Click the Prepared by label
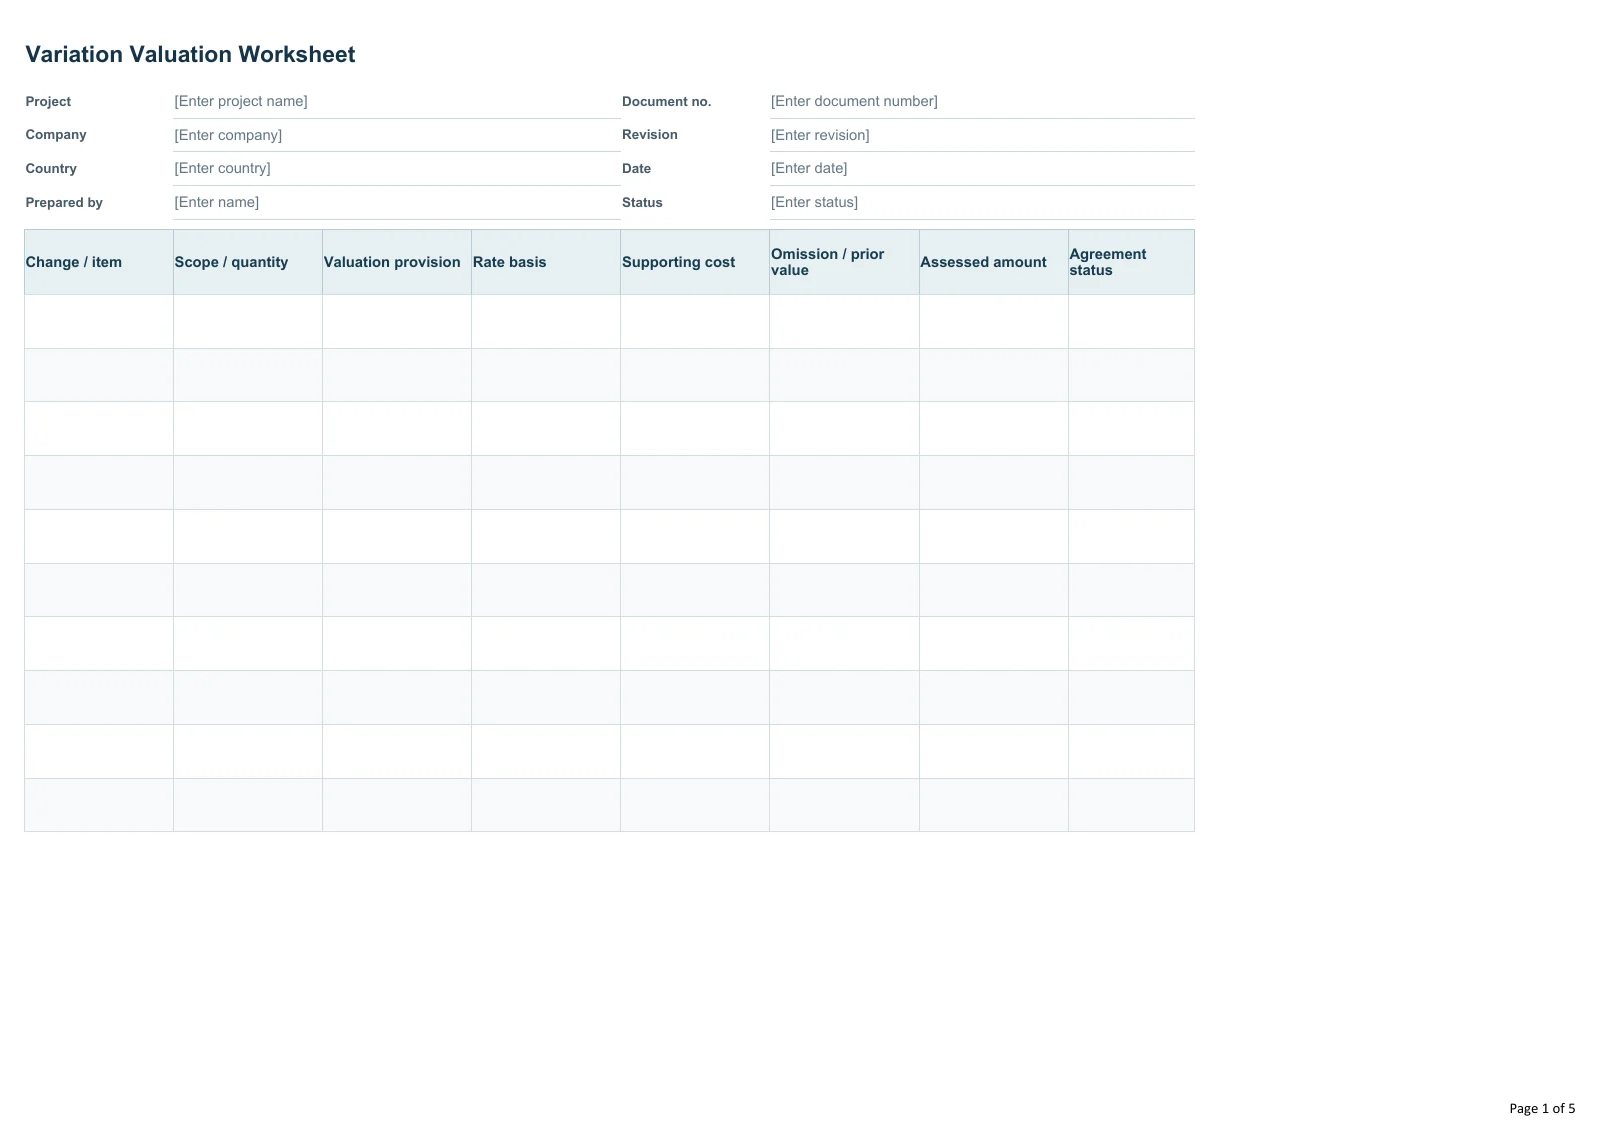Screen dimensions: 1600x1132 [x=64, y=202]
